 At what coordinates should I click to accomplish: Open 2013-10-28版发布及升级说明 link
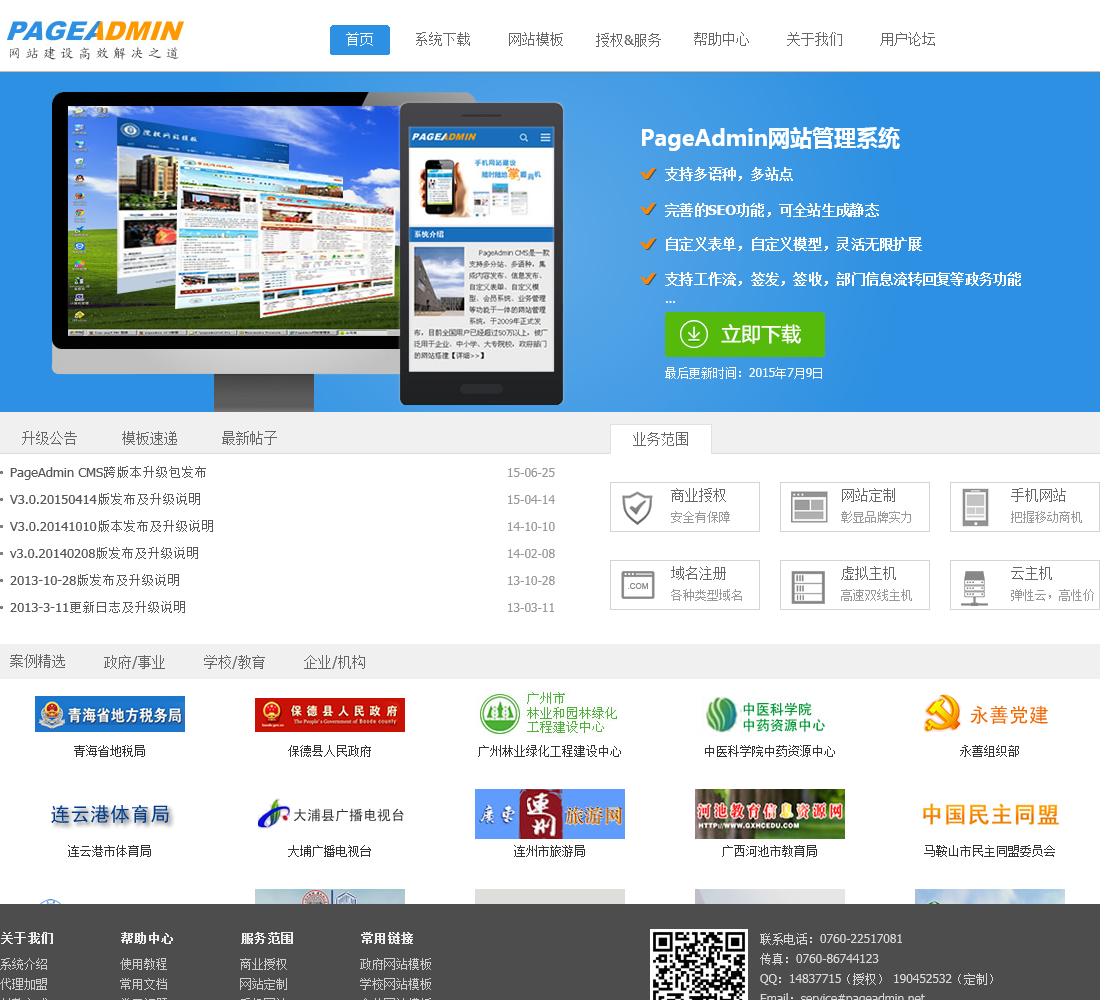pyautogui.click(x=95, y=580)
